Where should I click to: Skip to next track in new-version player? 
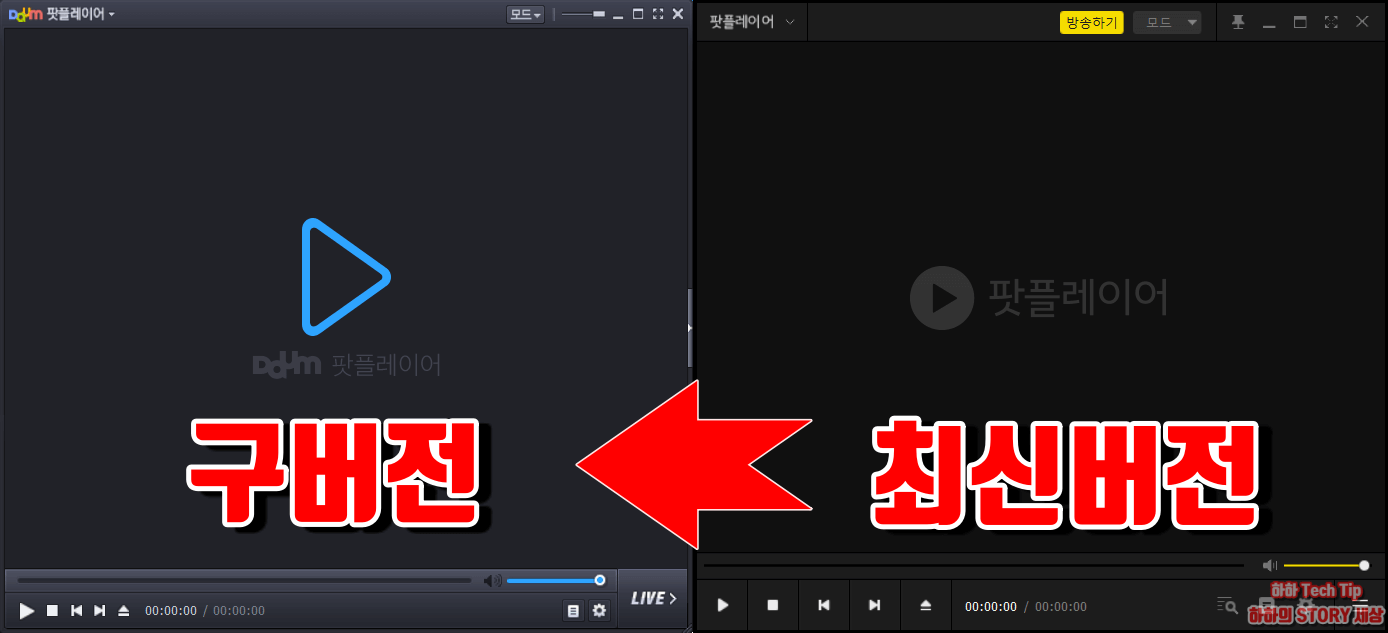coord(875,605)
